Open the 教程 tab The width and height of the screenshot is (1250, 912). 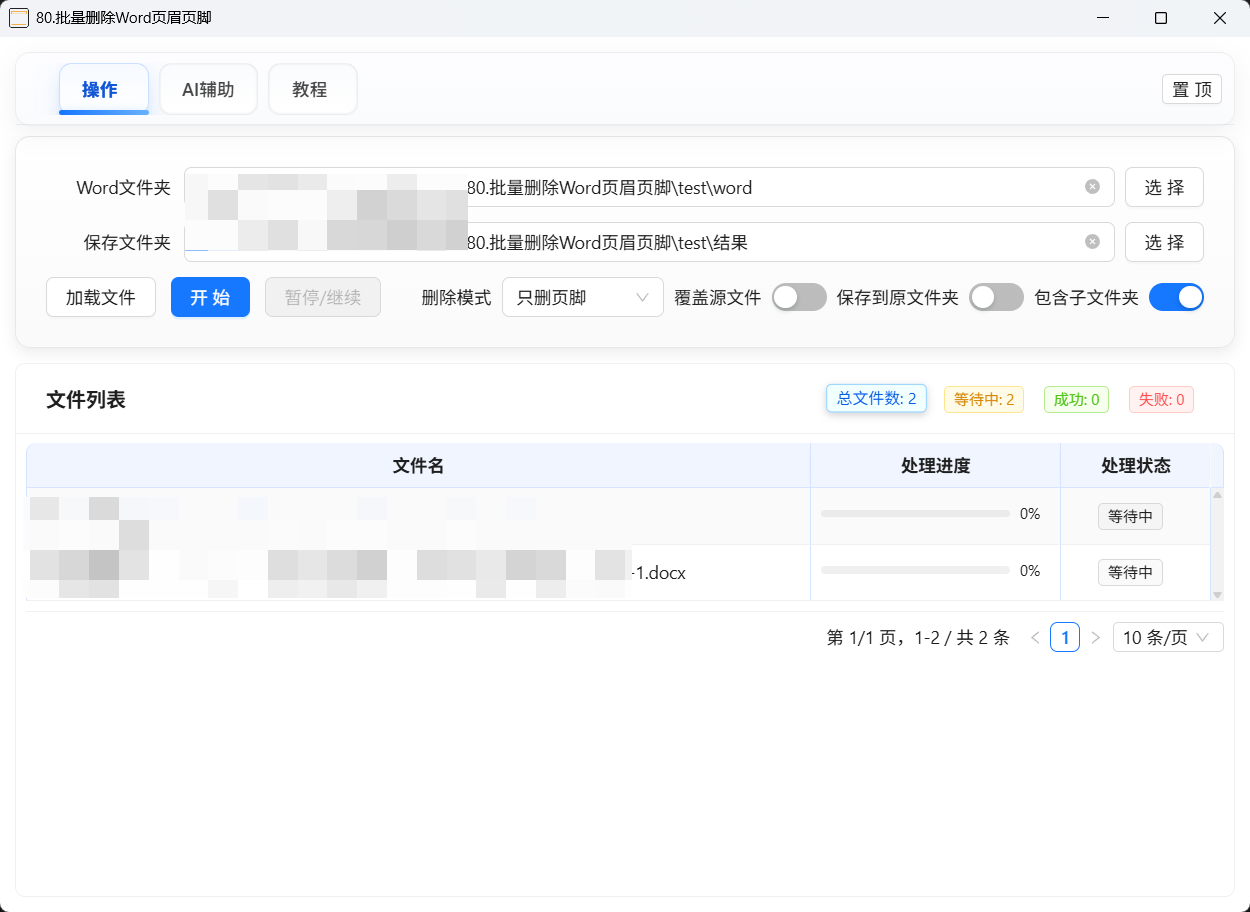click(312, 90)
